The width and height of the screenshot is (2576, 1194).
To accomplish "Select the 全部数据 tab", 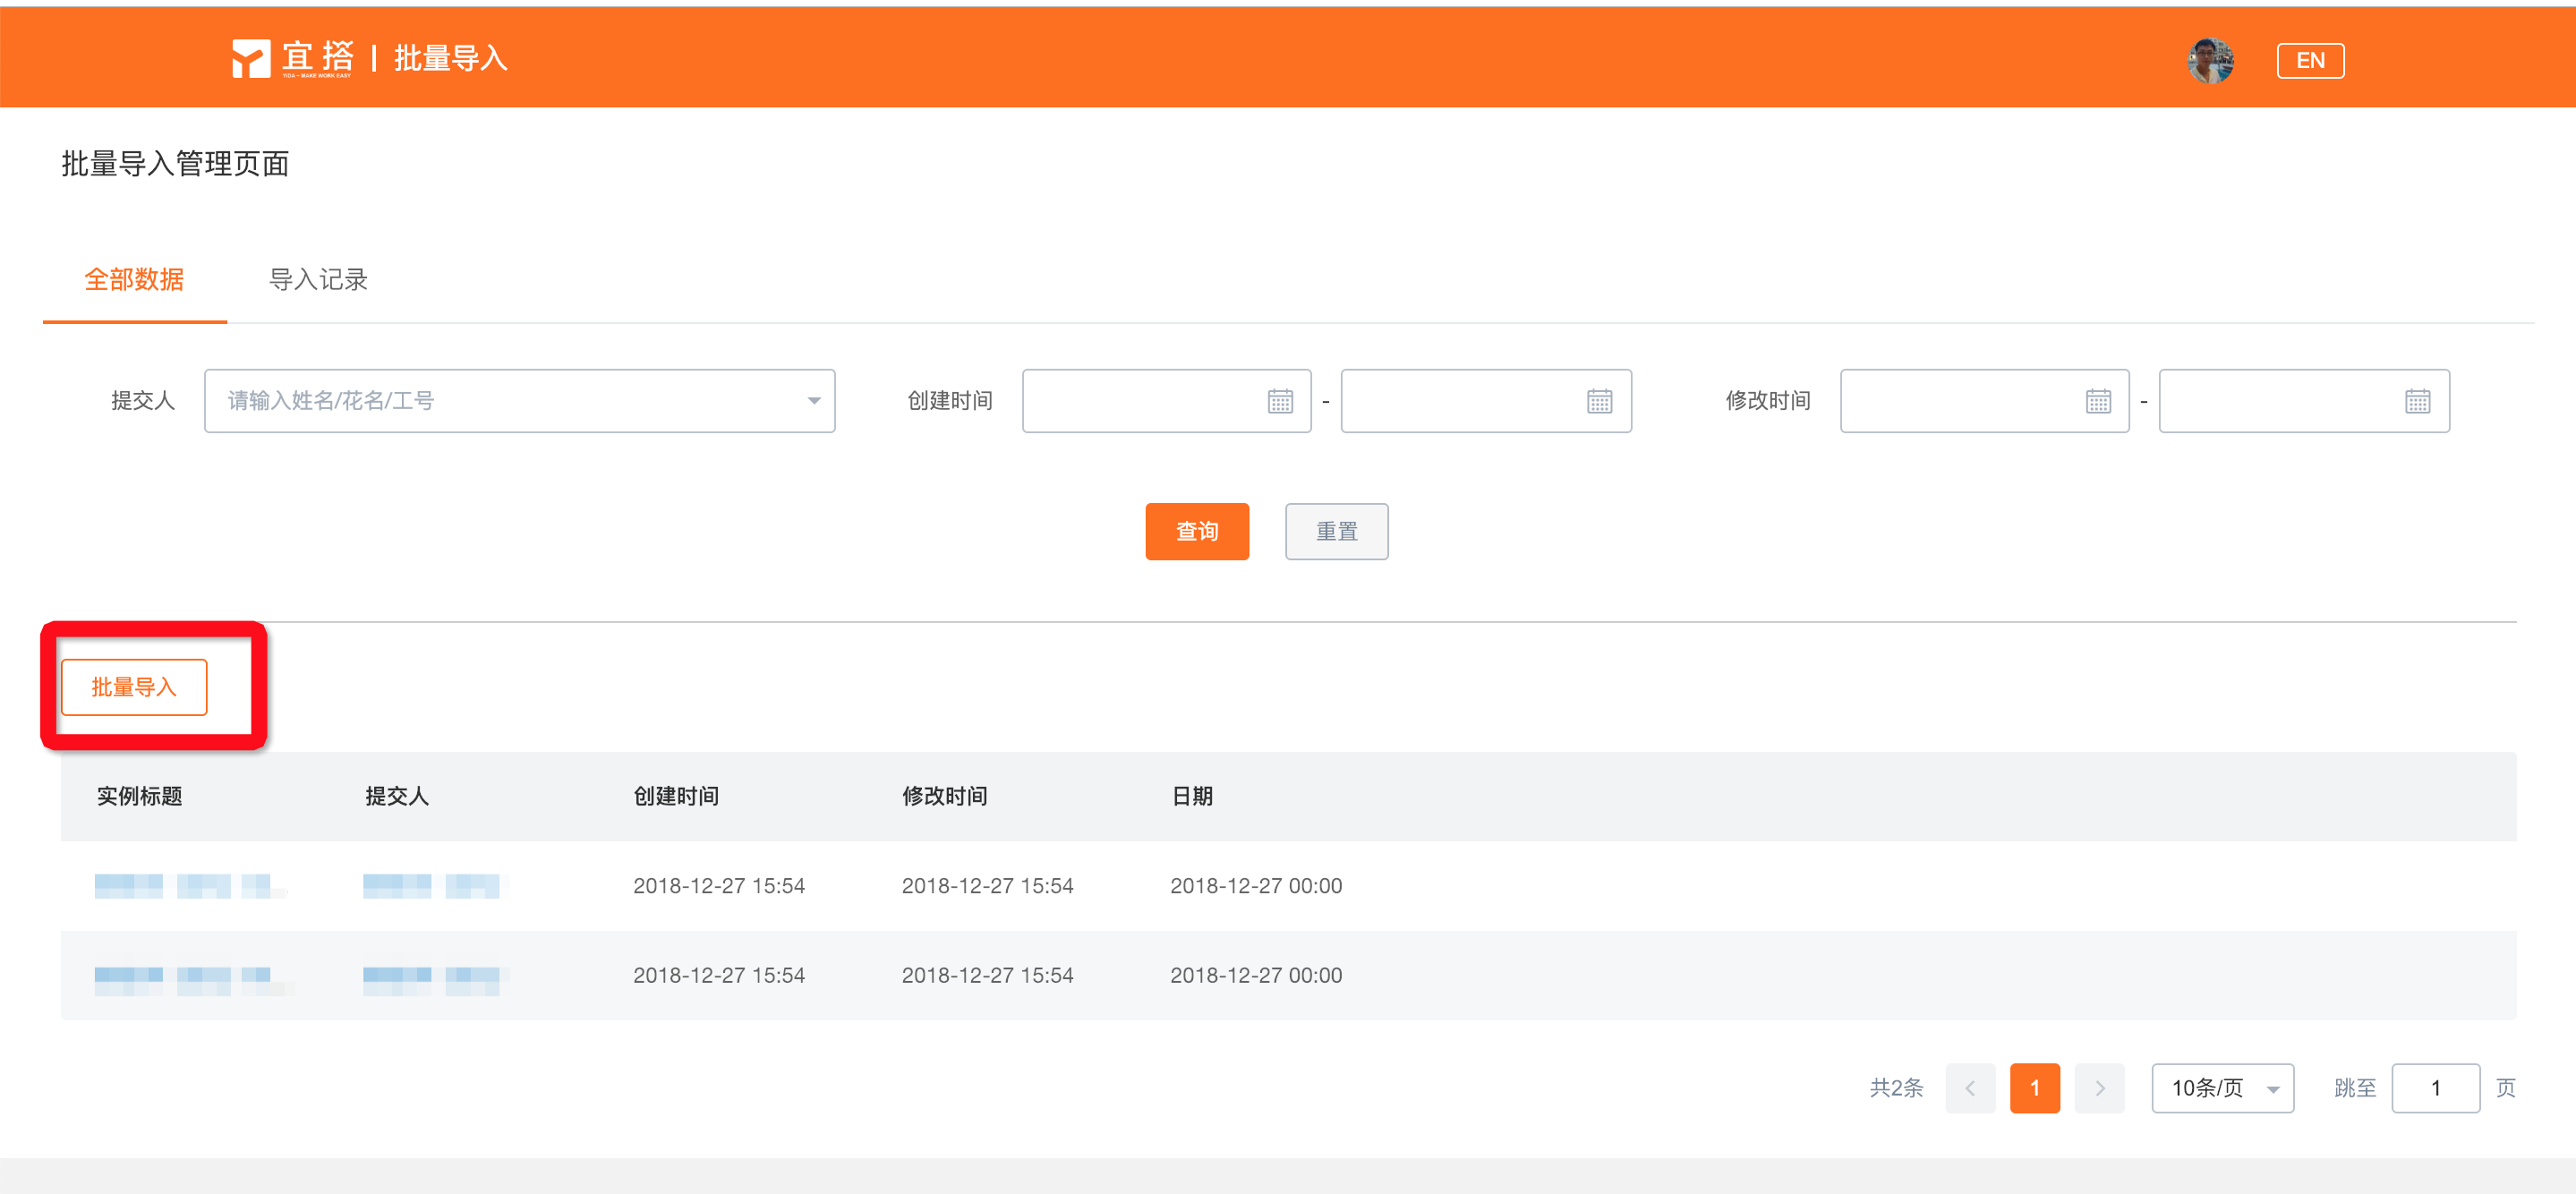I will tap(134, 280).
